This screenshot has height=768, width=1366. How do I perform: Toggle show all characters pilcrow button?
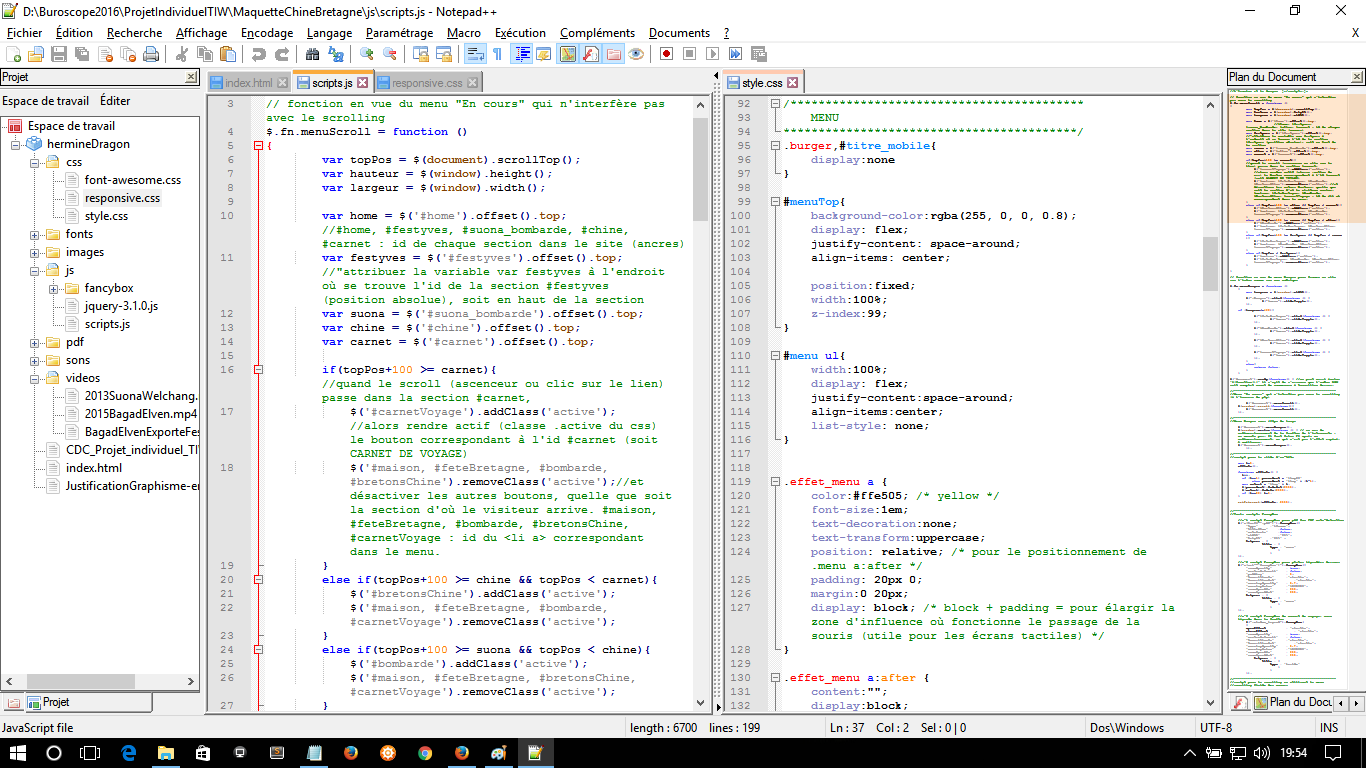click(x=497, y=54)
